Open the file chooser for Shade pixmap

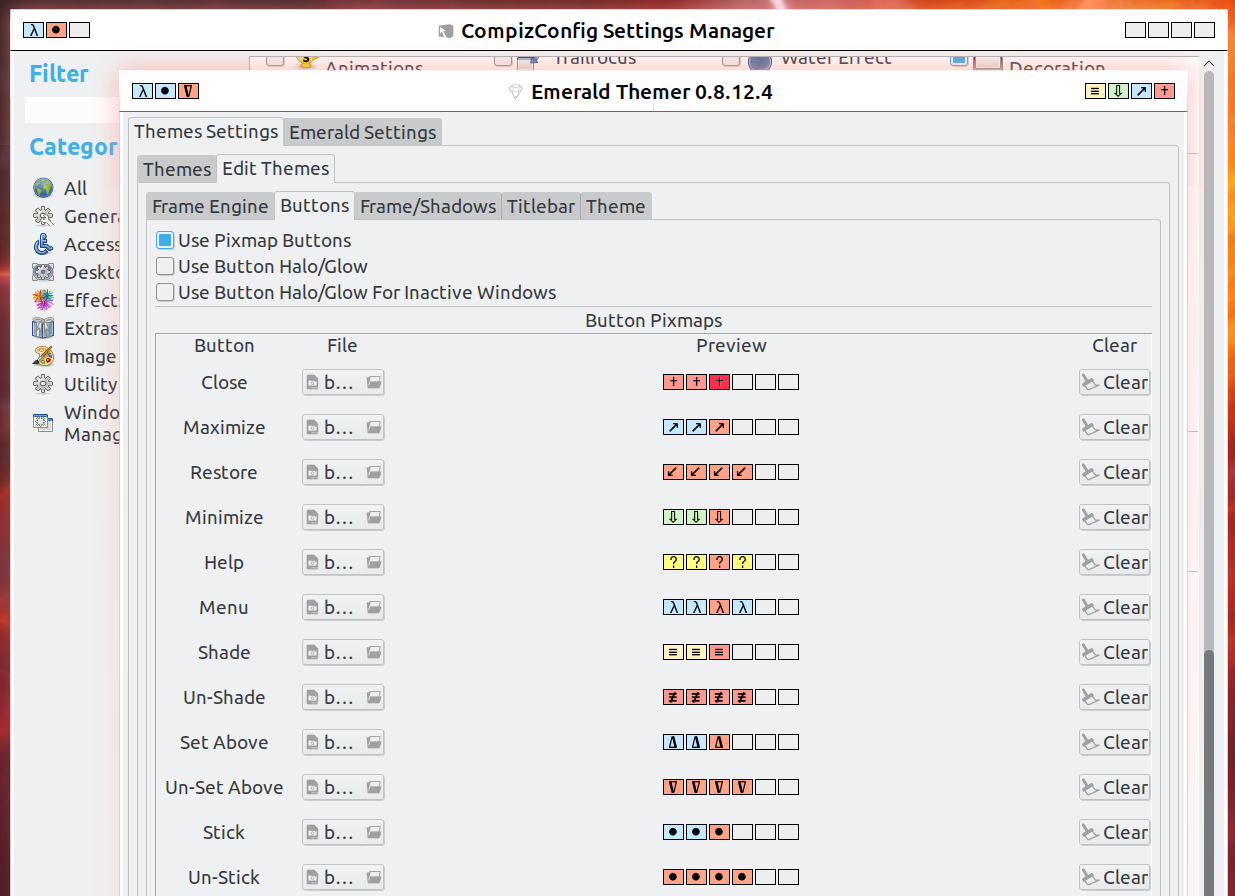pos(343,653)
